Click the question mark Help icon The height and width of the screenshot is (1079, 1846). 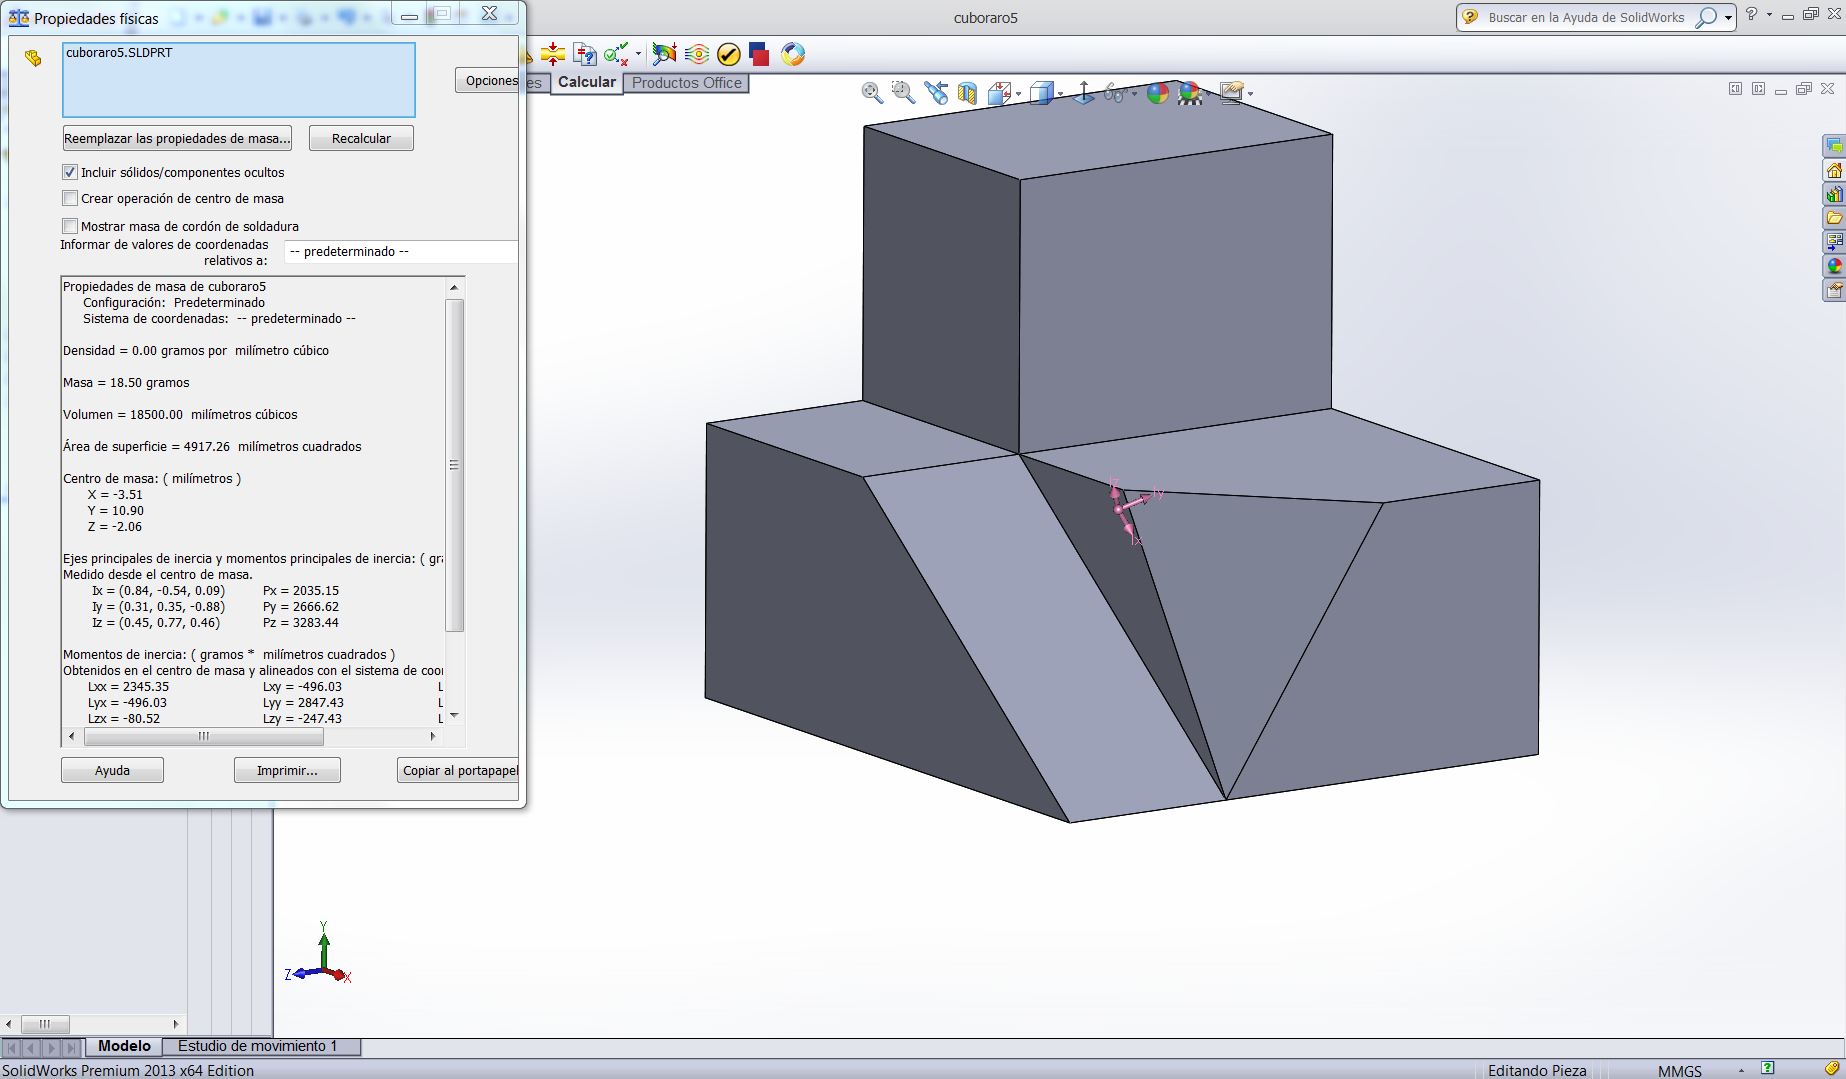click(x=1751, y=15)
